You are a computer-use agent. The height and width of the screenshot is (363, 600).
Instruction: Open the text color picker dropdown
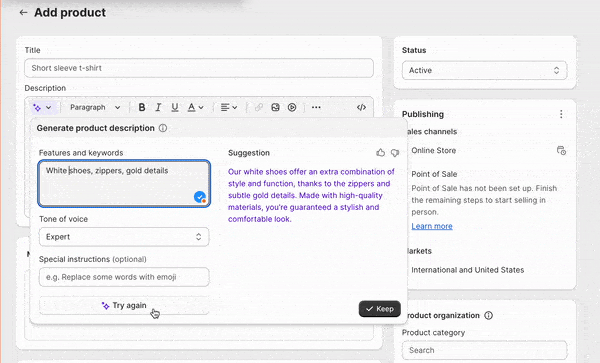click(195, 107)
